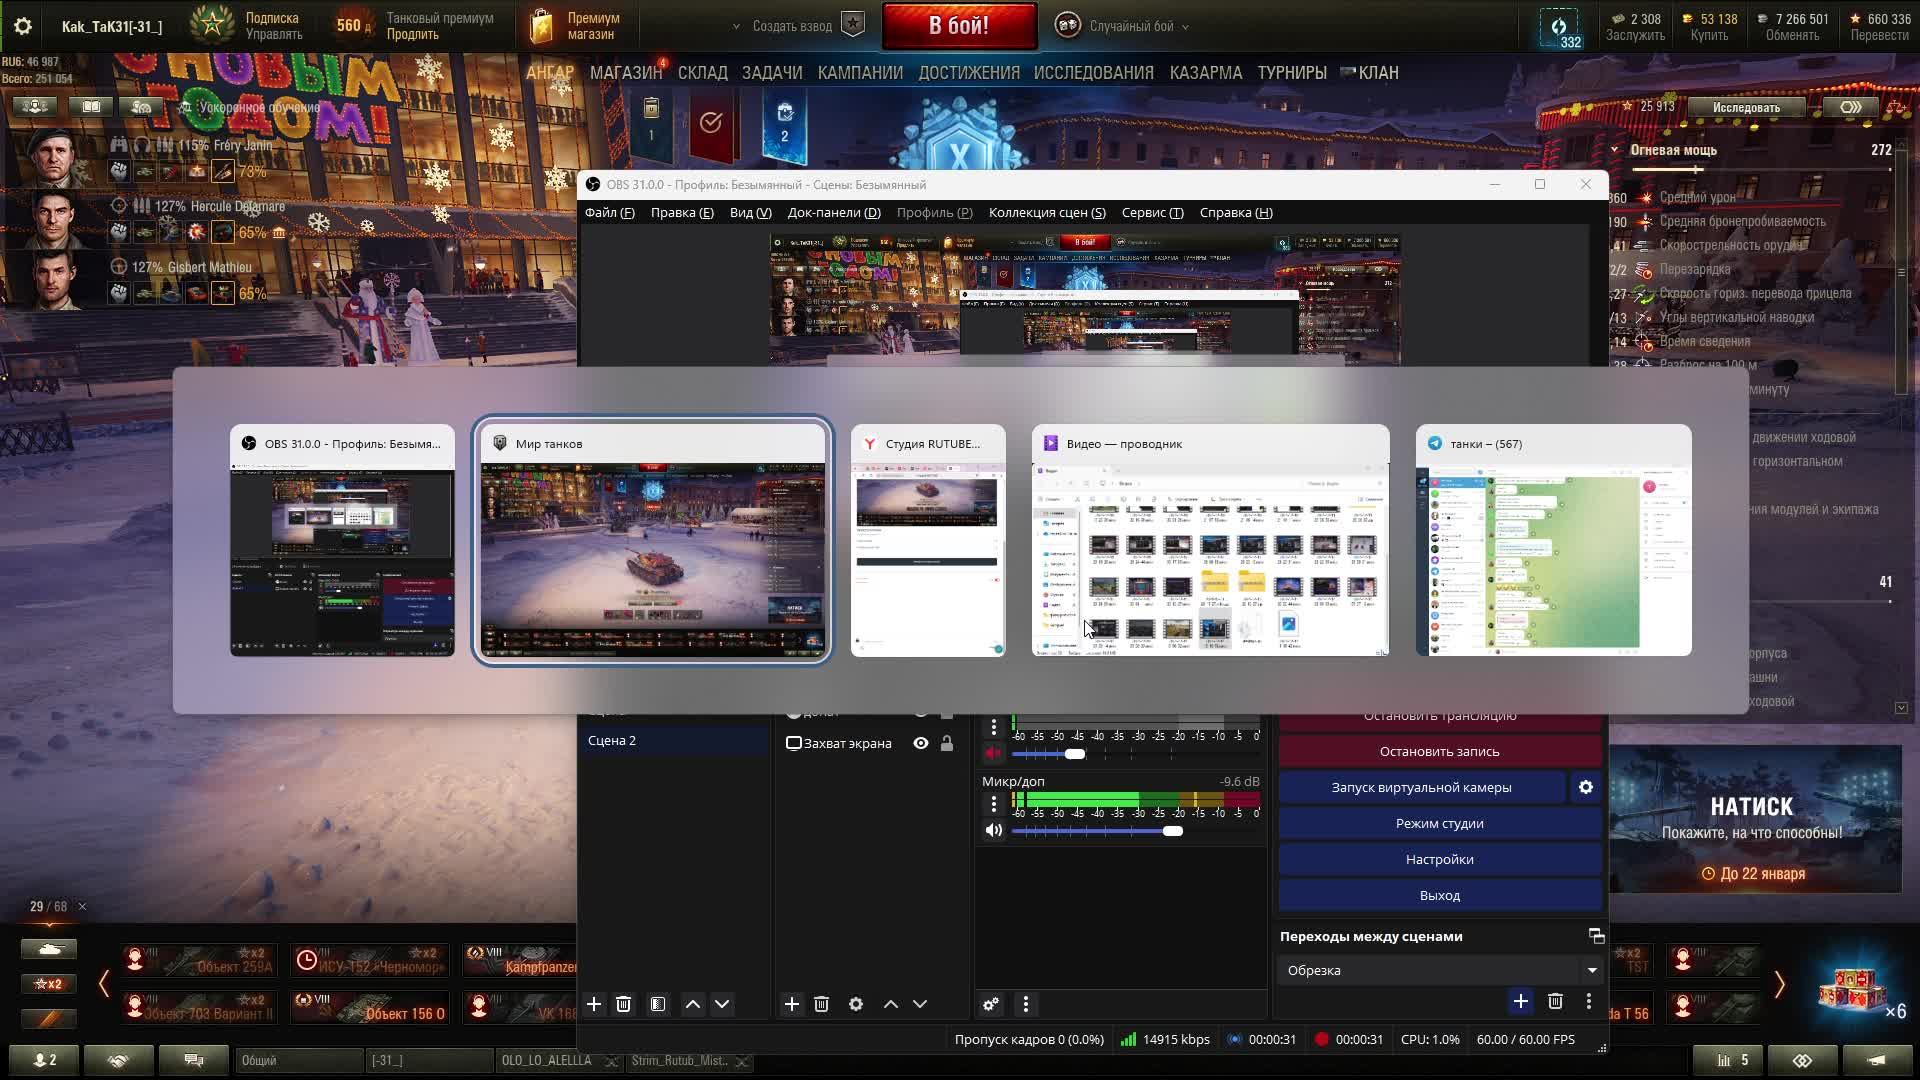Viewport: 1920px width, 1080px height.
Task: Select Сцена 2 in OBS scenes list
Action: coord(675,741)
